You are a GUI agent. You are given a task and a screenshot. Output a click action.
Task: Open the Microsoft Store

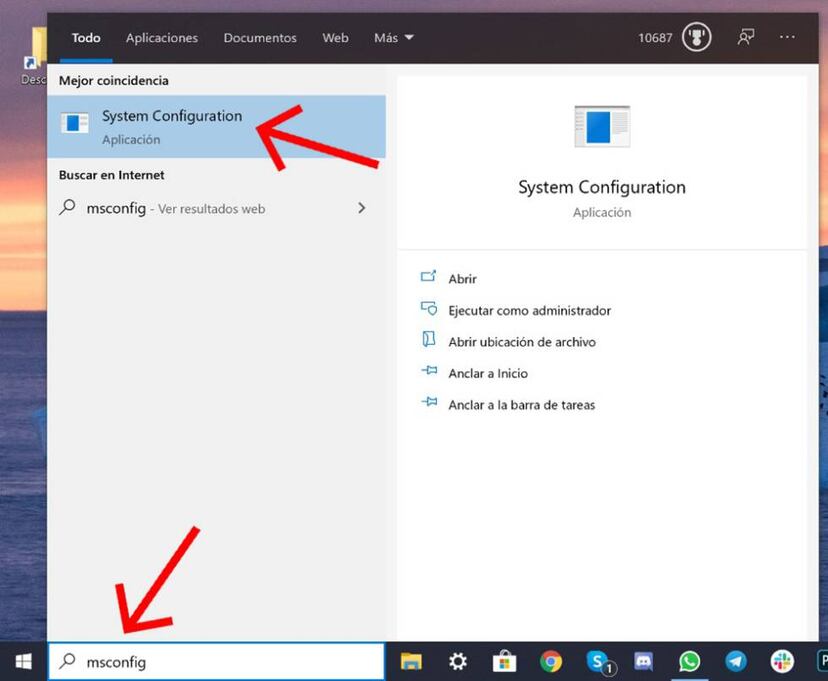coord(505,661)
